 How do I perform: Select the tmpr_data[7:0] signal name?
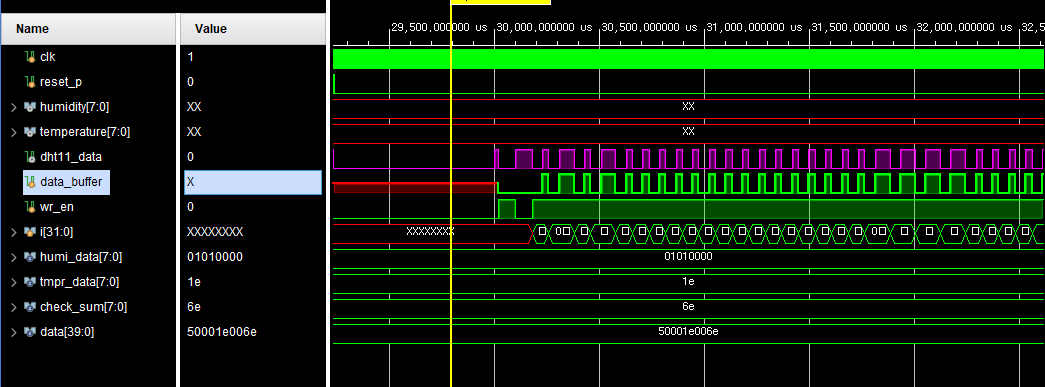79,282
